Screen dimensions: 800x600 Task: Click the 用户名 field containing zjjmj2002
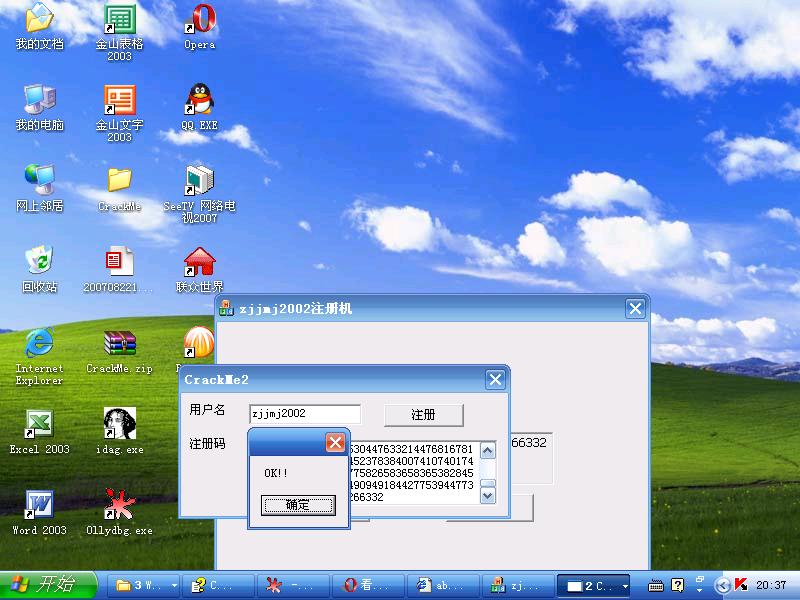pos(305,414)
